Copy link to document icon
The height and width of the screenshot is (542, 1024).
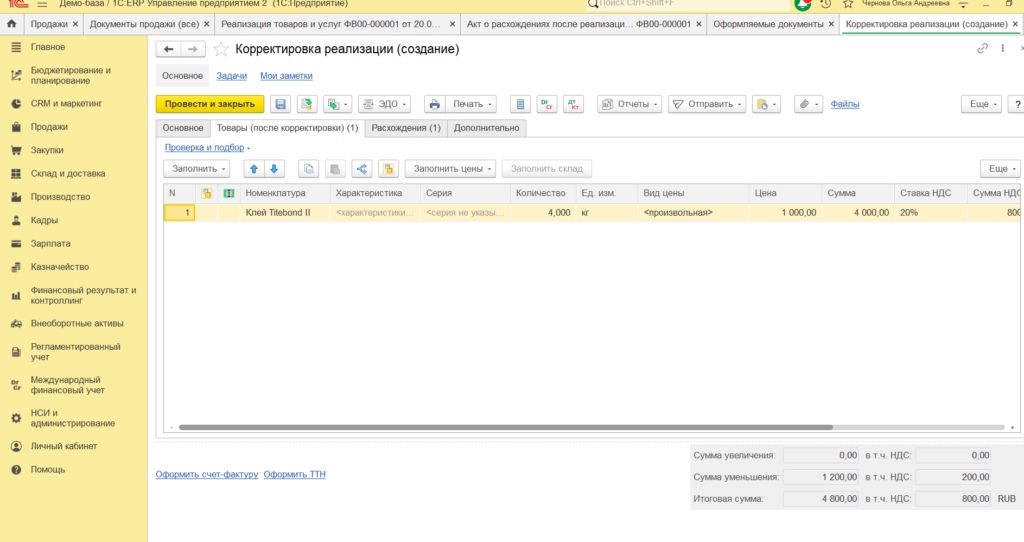click(x=982, y=49)
